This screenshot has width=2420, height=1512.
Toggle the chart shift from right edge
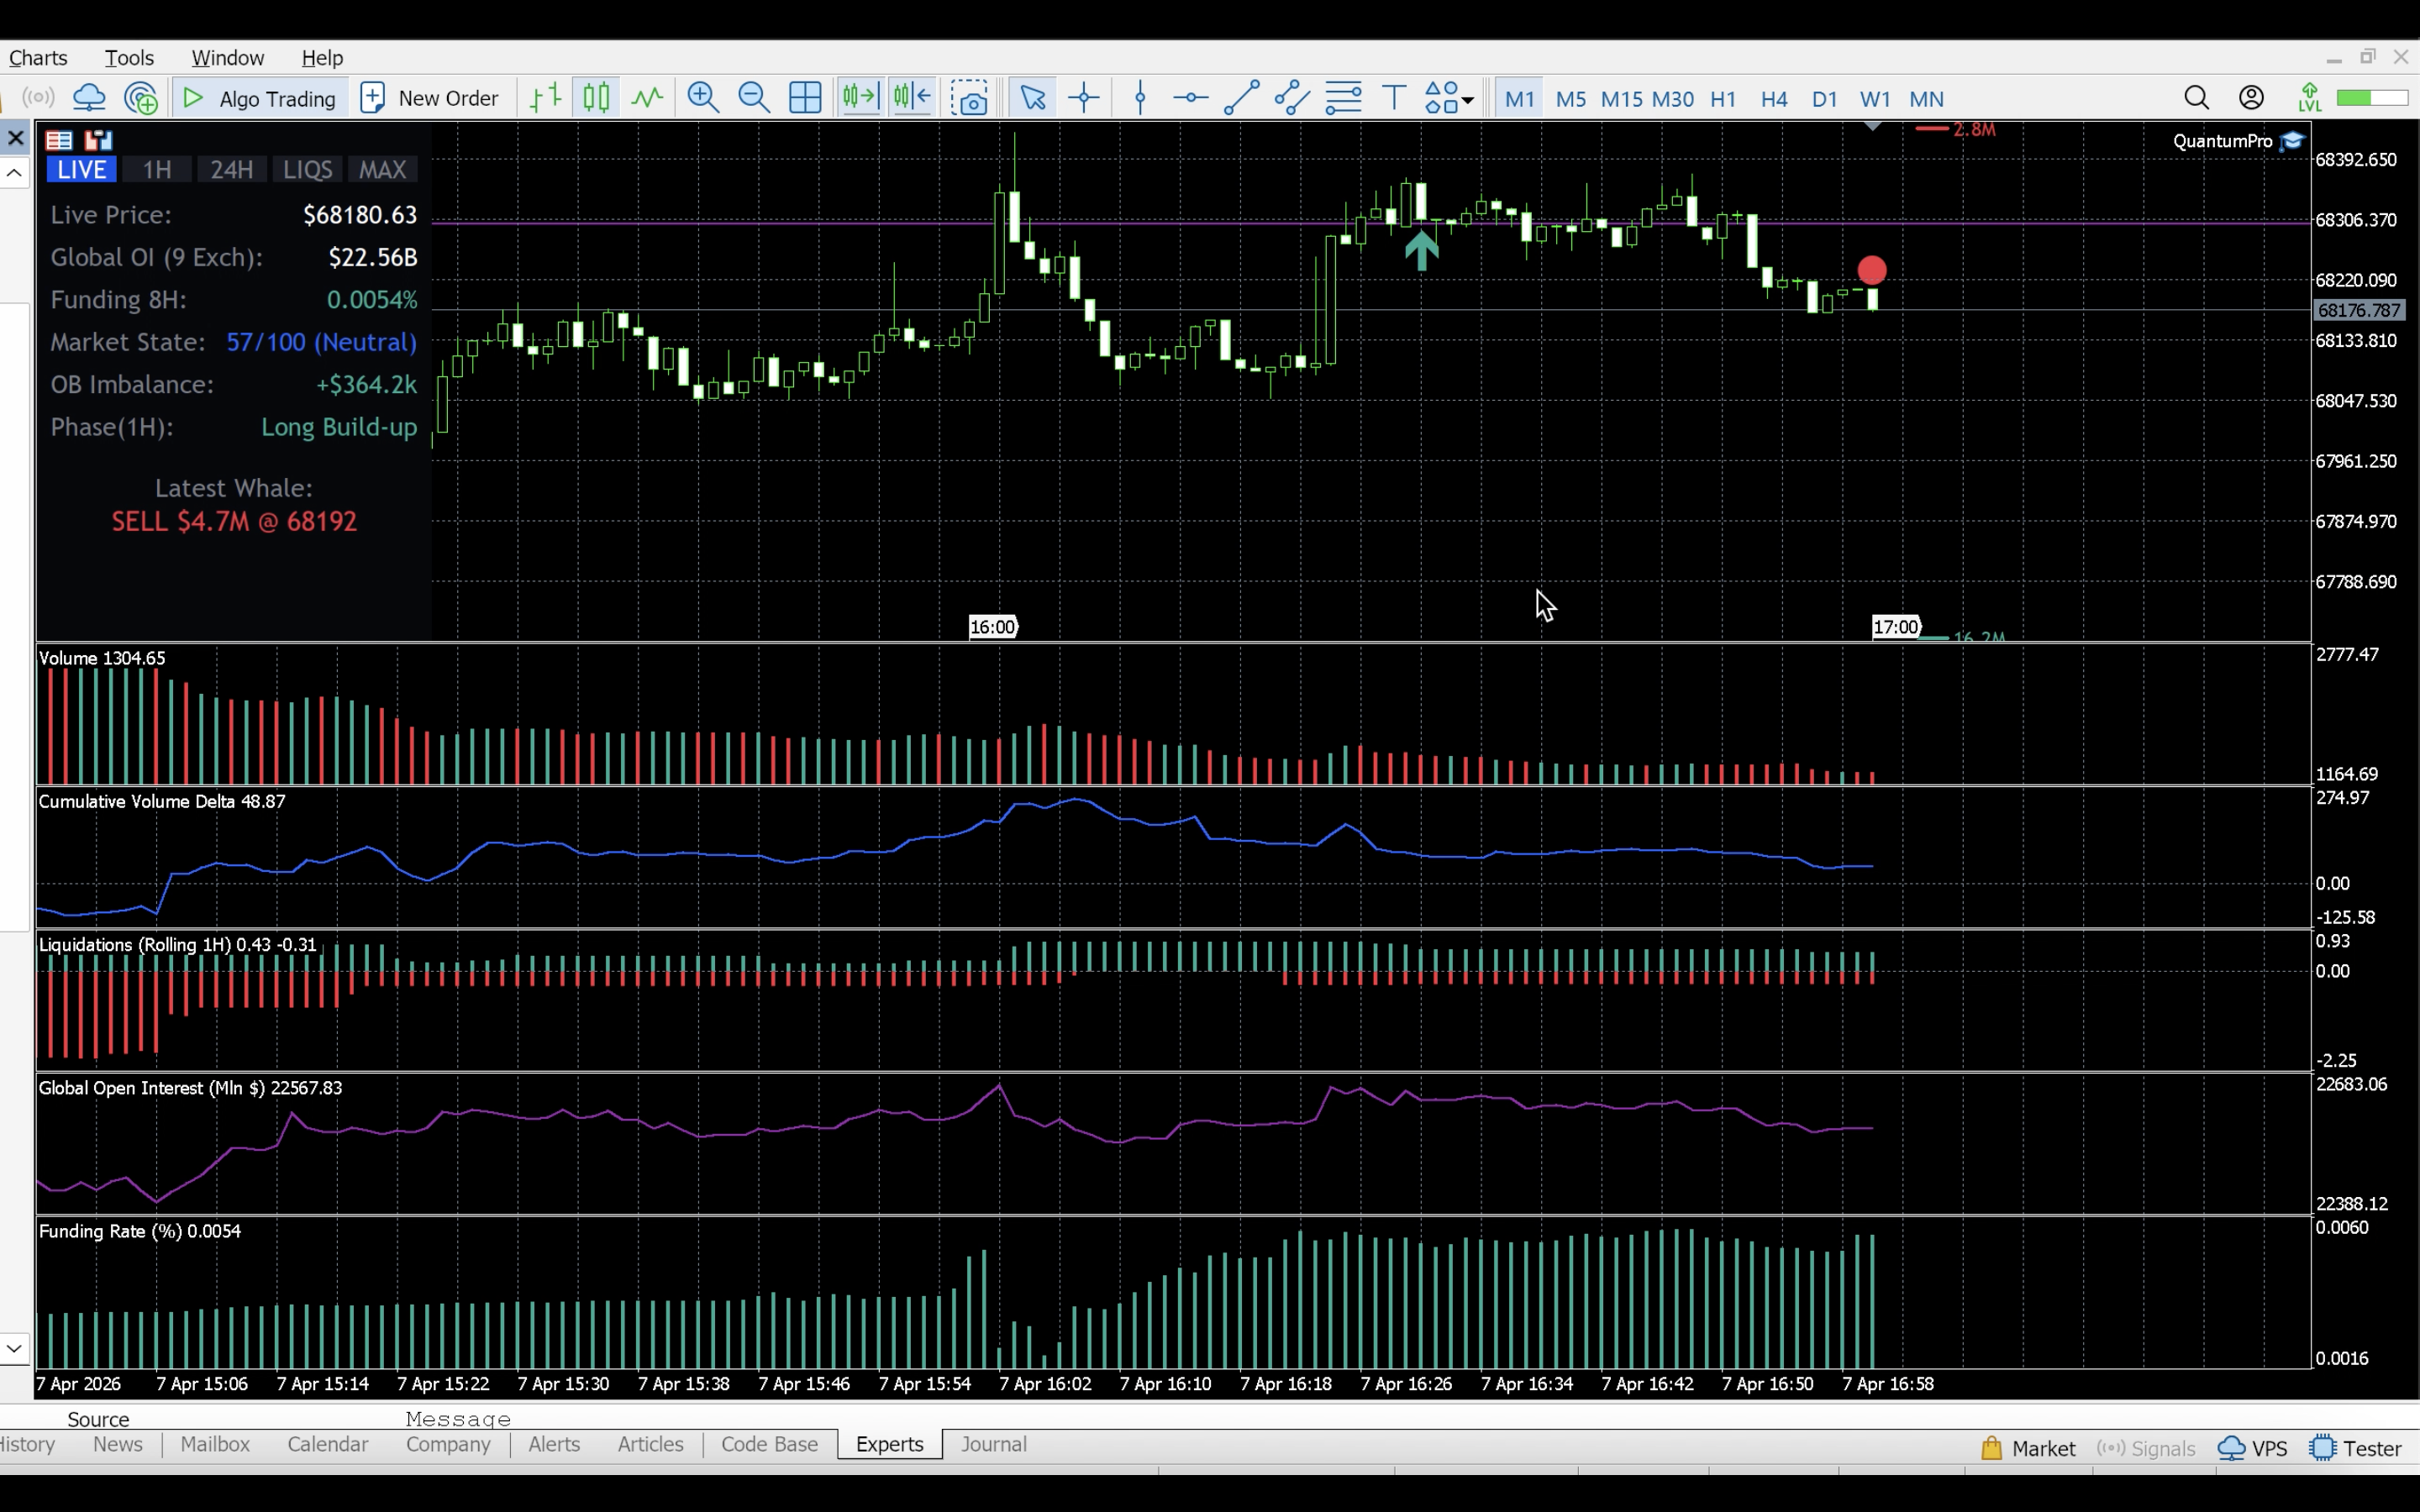(x=911, y=97)
